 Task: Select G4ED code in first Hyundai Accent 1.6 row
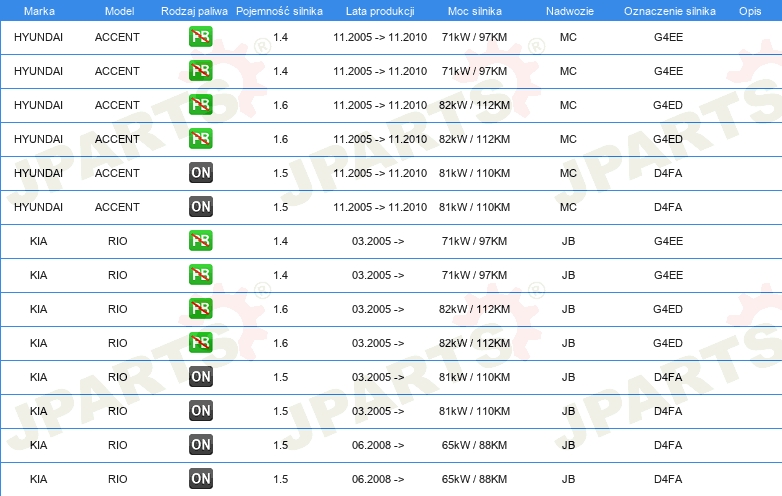(x=668, y=105)
